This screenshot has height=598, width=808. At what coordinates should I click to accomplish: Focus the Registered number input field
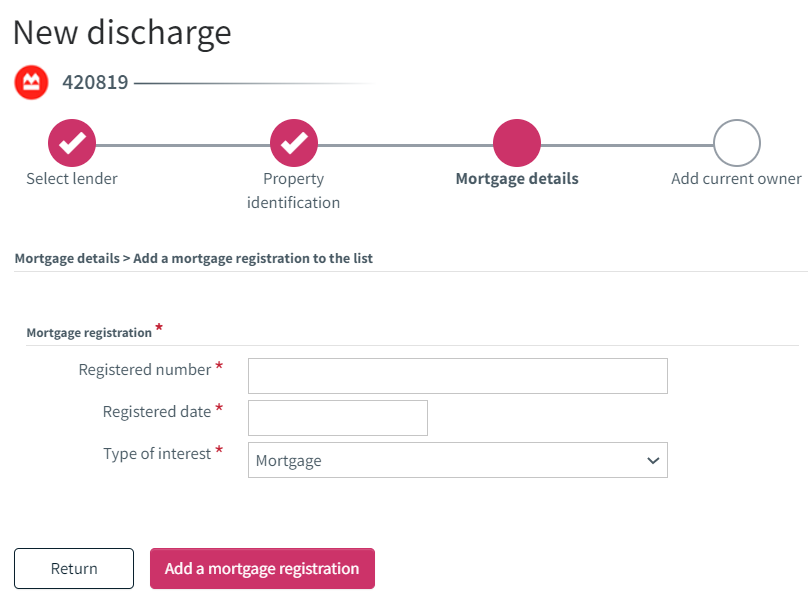(458, 376)
